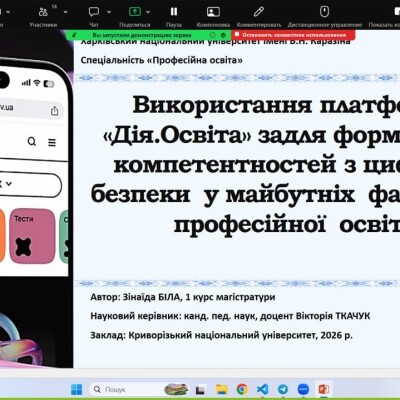Expand the participants options arrow
This screenshot has height=400, width=400.
click(66, 12)
